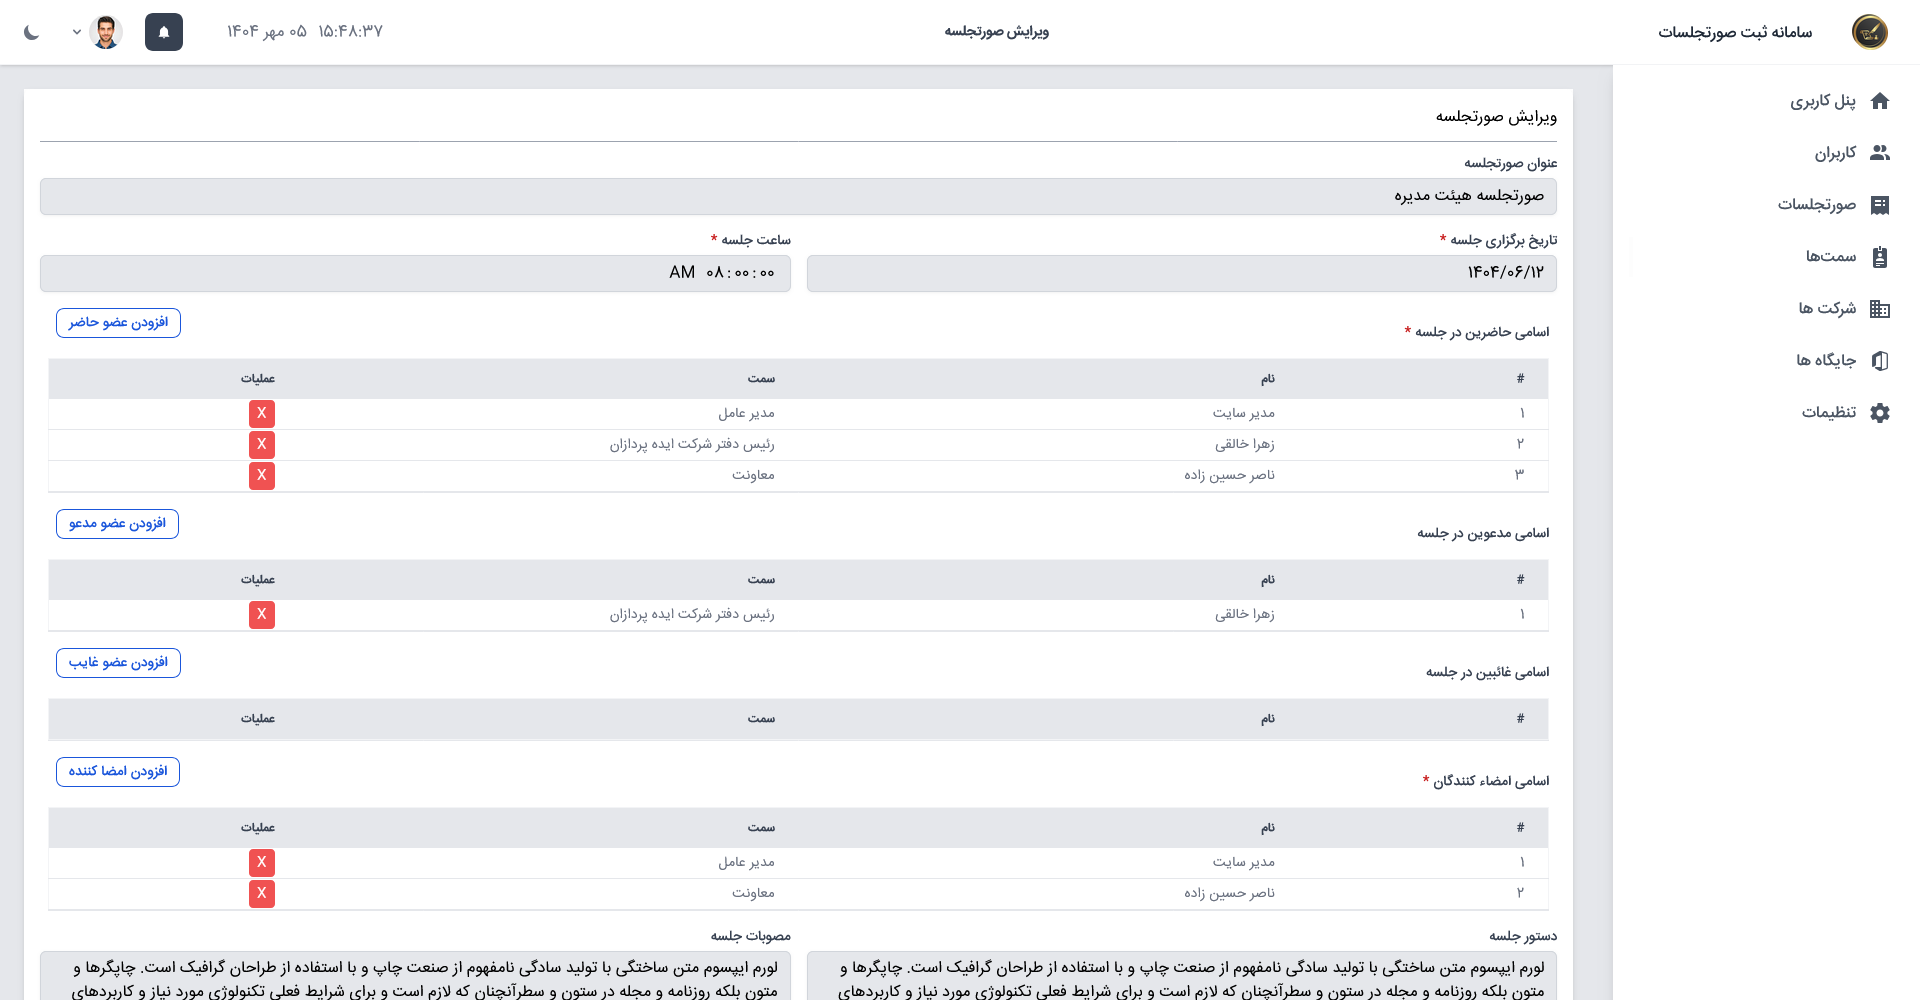Click the user avatar picture
The image size is (1920, 1000).
(106, 32)
